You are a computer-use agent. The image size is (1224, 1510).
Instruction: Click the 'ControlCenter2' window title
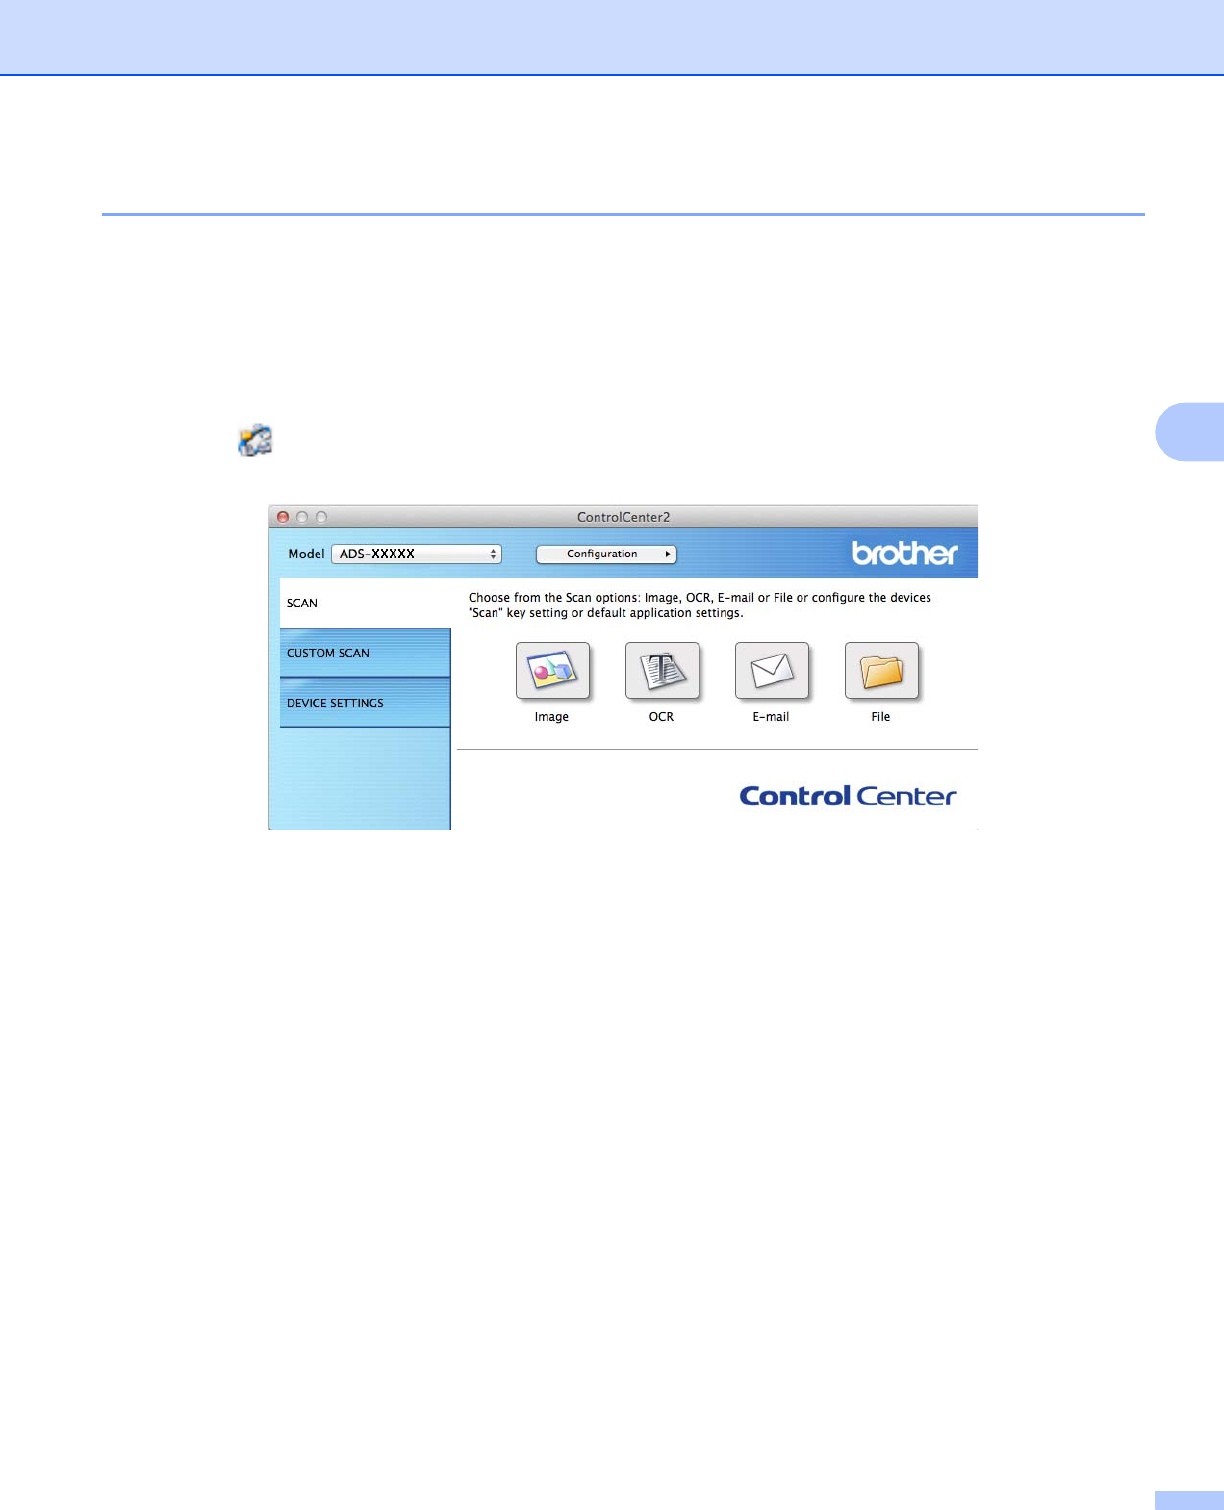coord(623,517)
